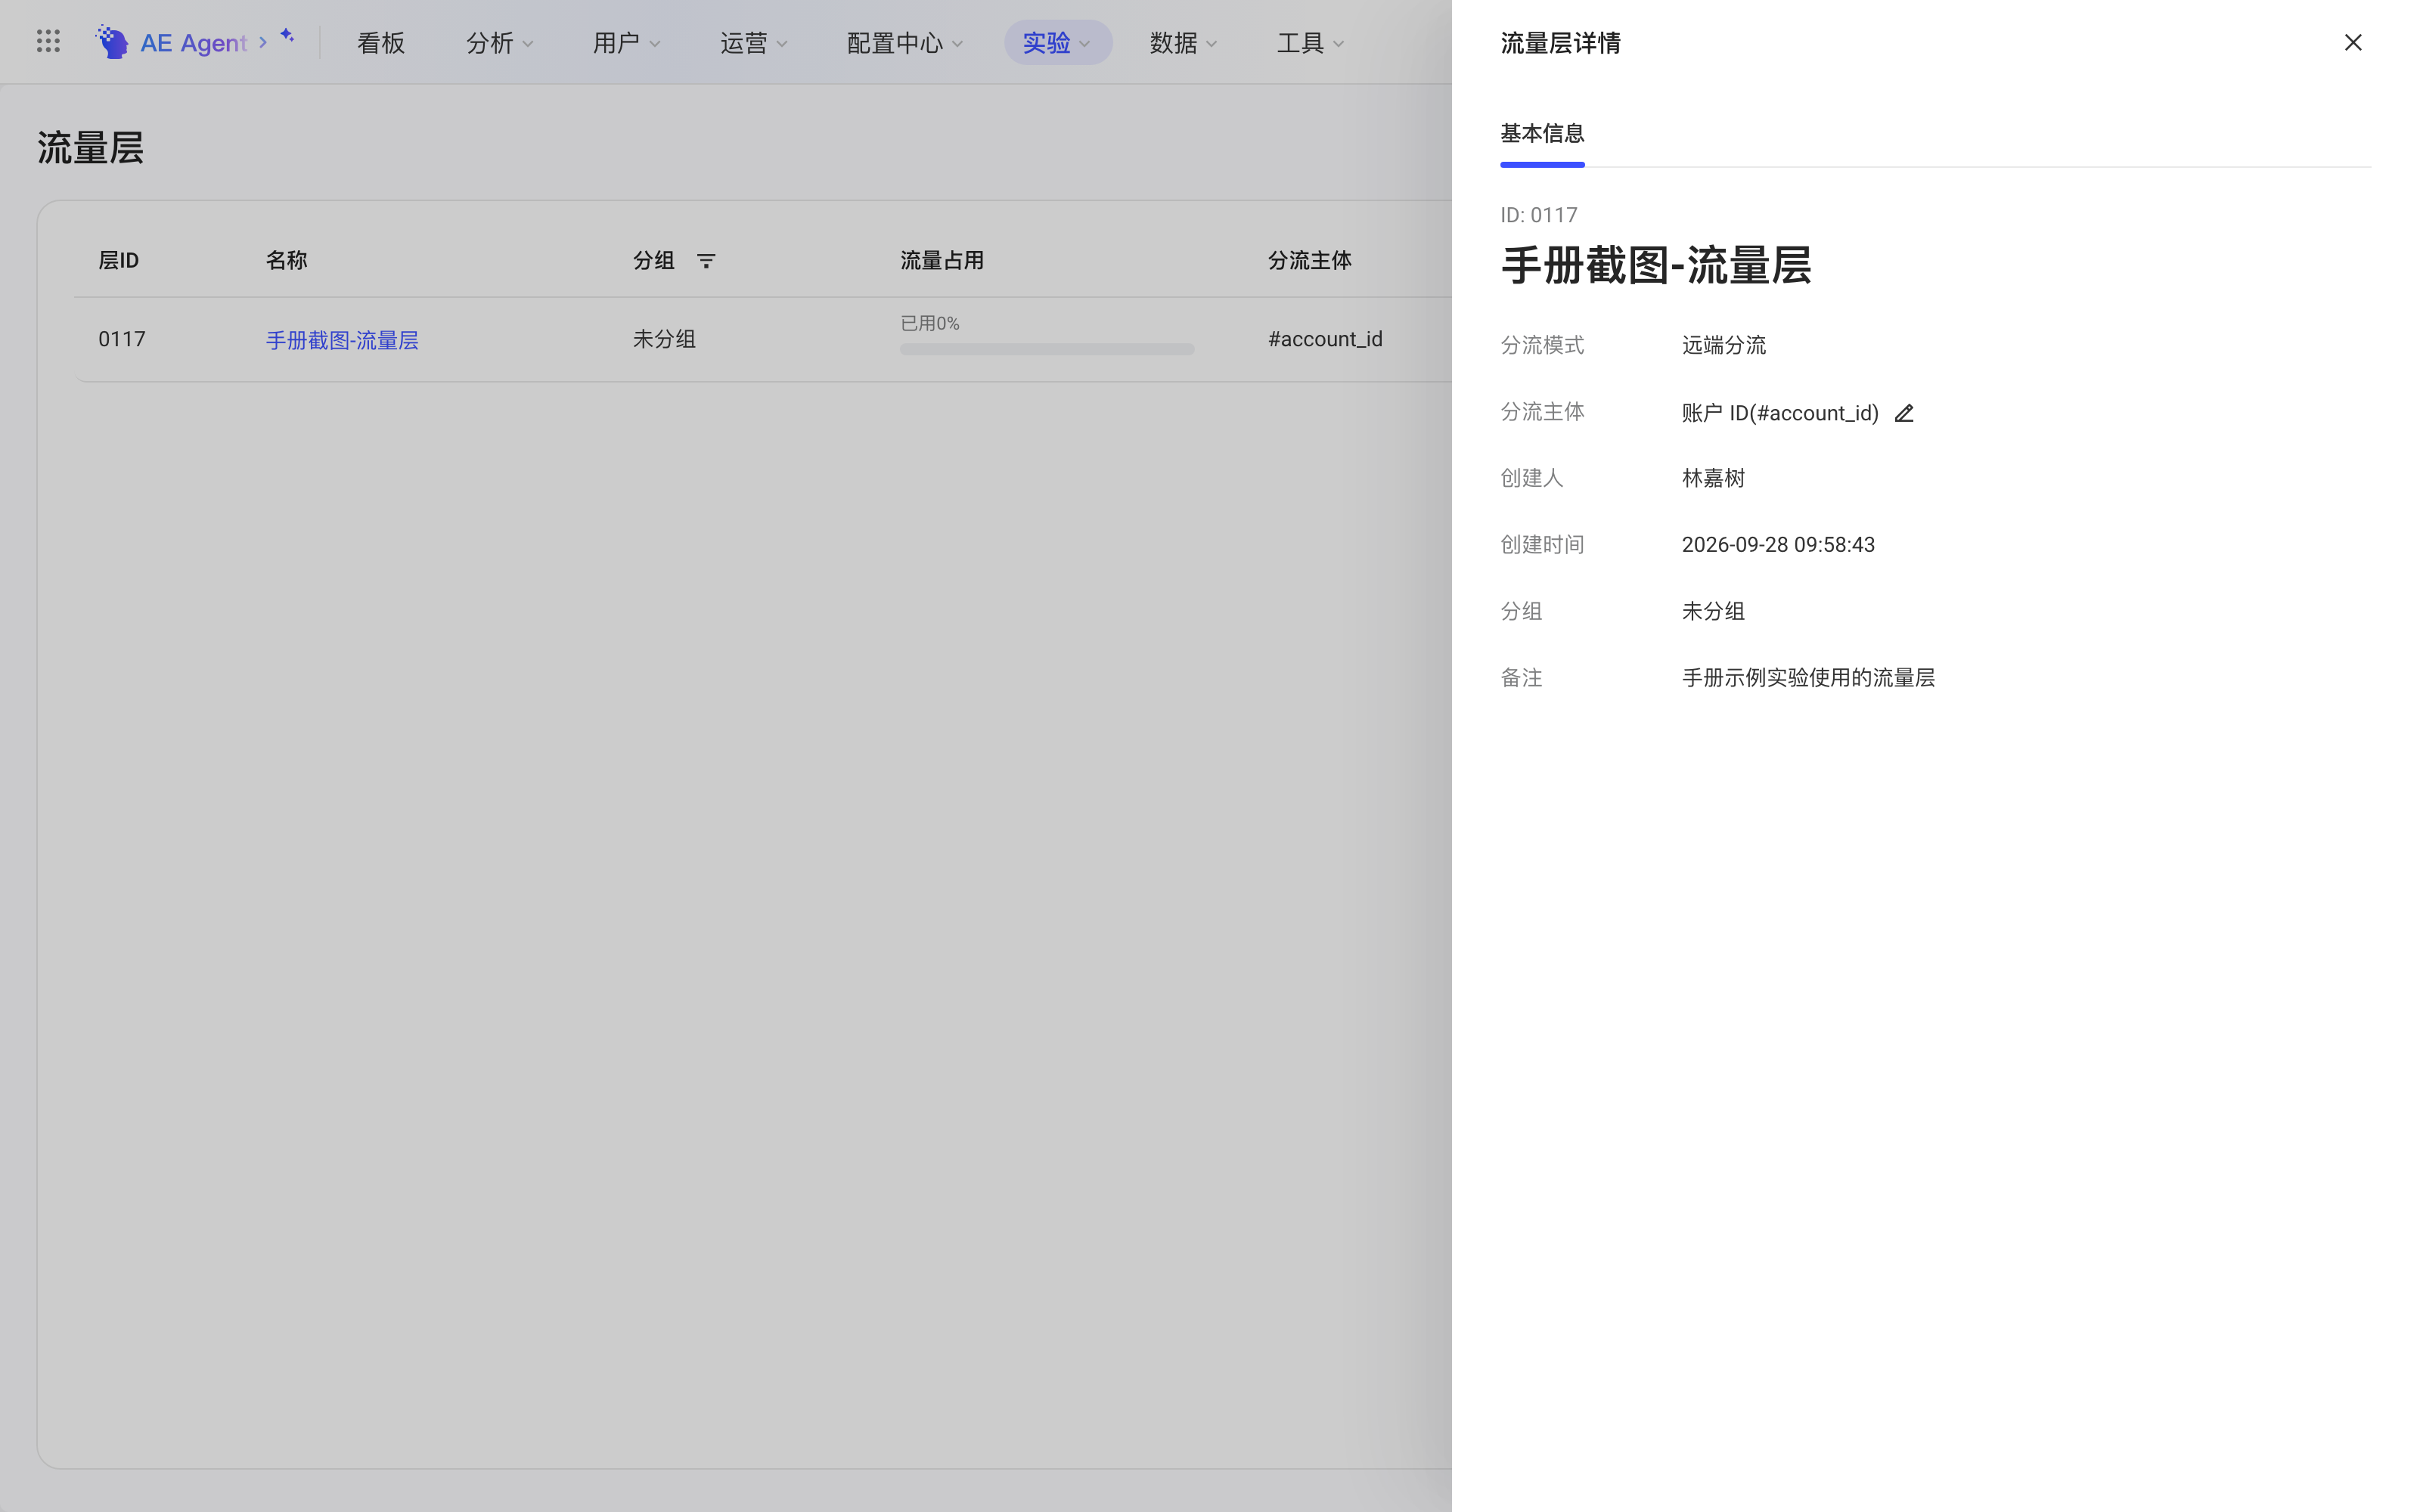The width and height of the screenshot is (2420, 1512).
Task: Click the 远端分流 value
Action: point(1724,346)
